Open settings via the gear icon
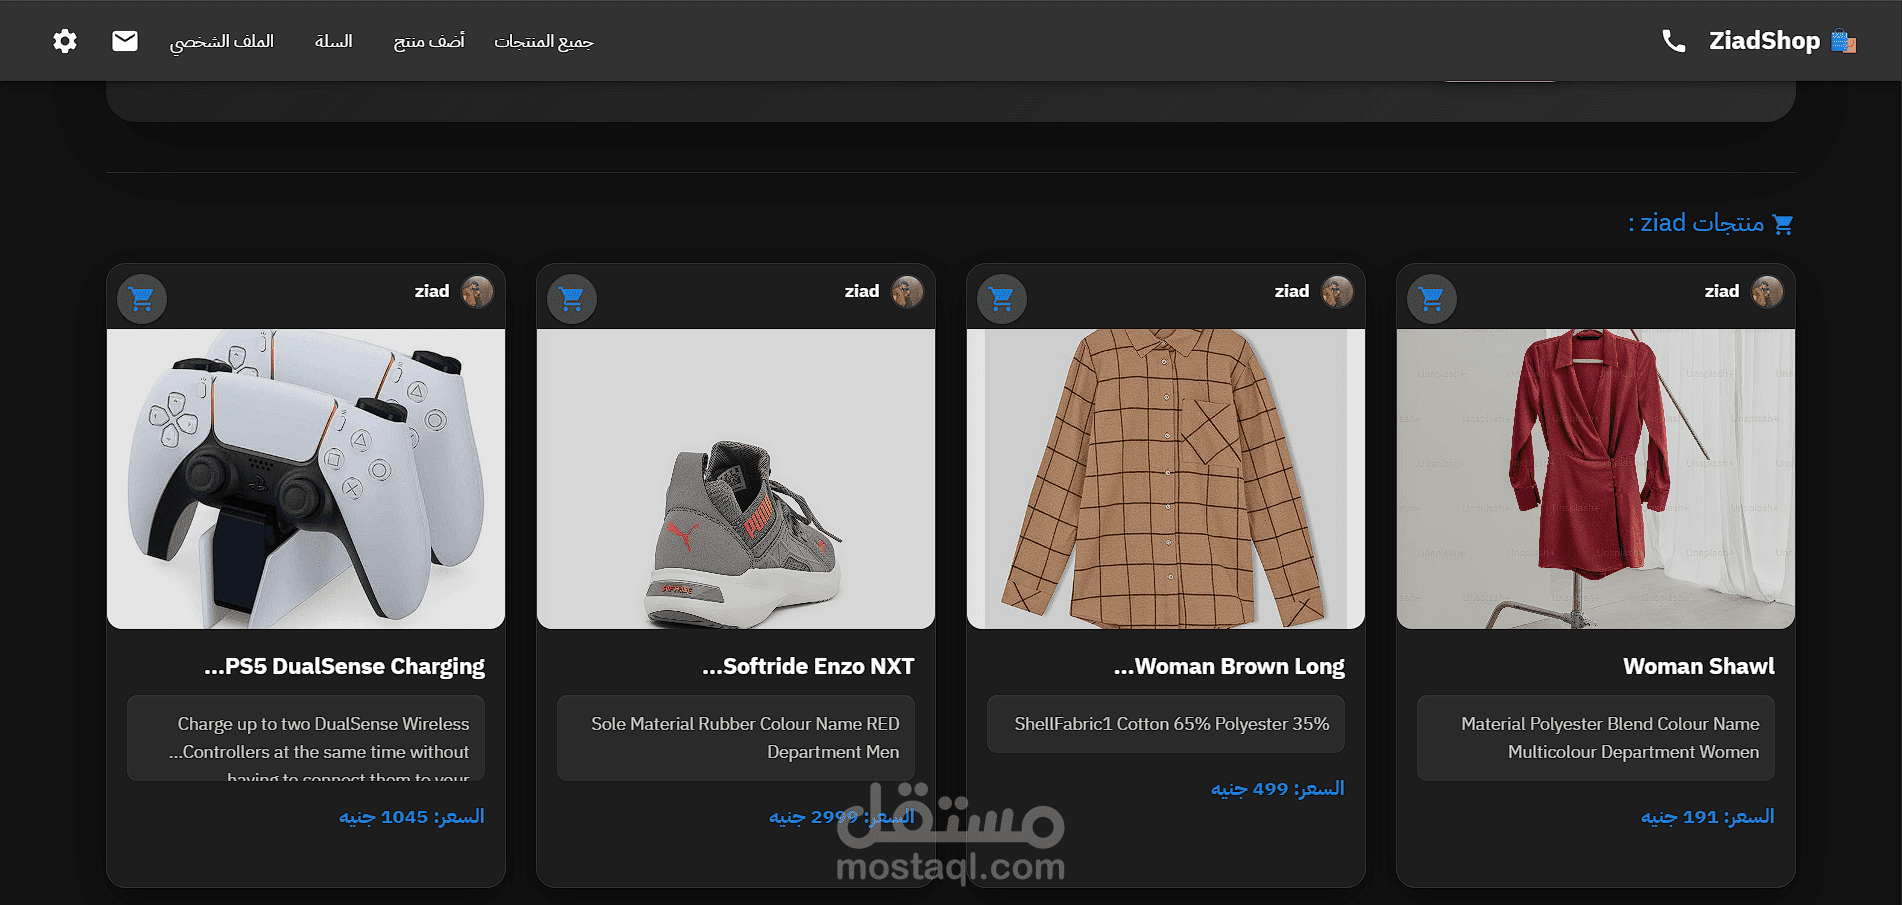The image size is (1902, 905). pos(65,41)
